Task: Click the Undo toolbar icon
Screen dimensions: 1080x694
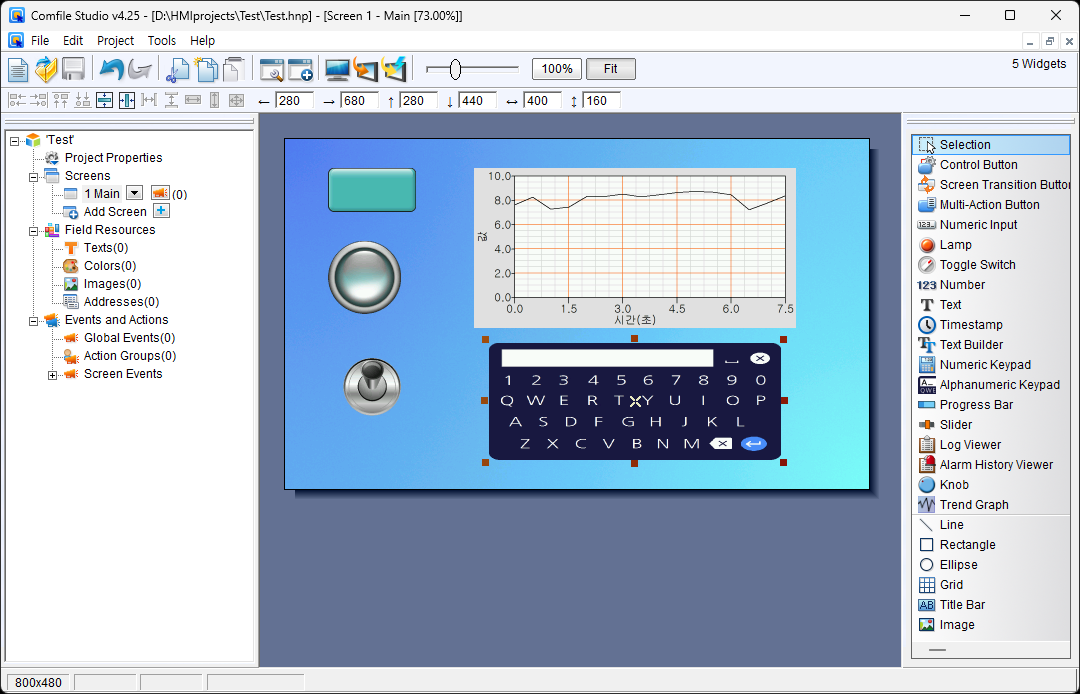Action: 114,68
